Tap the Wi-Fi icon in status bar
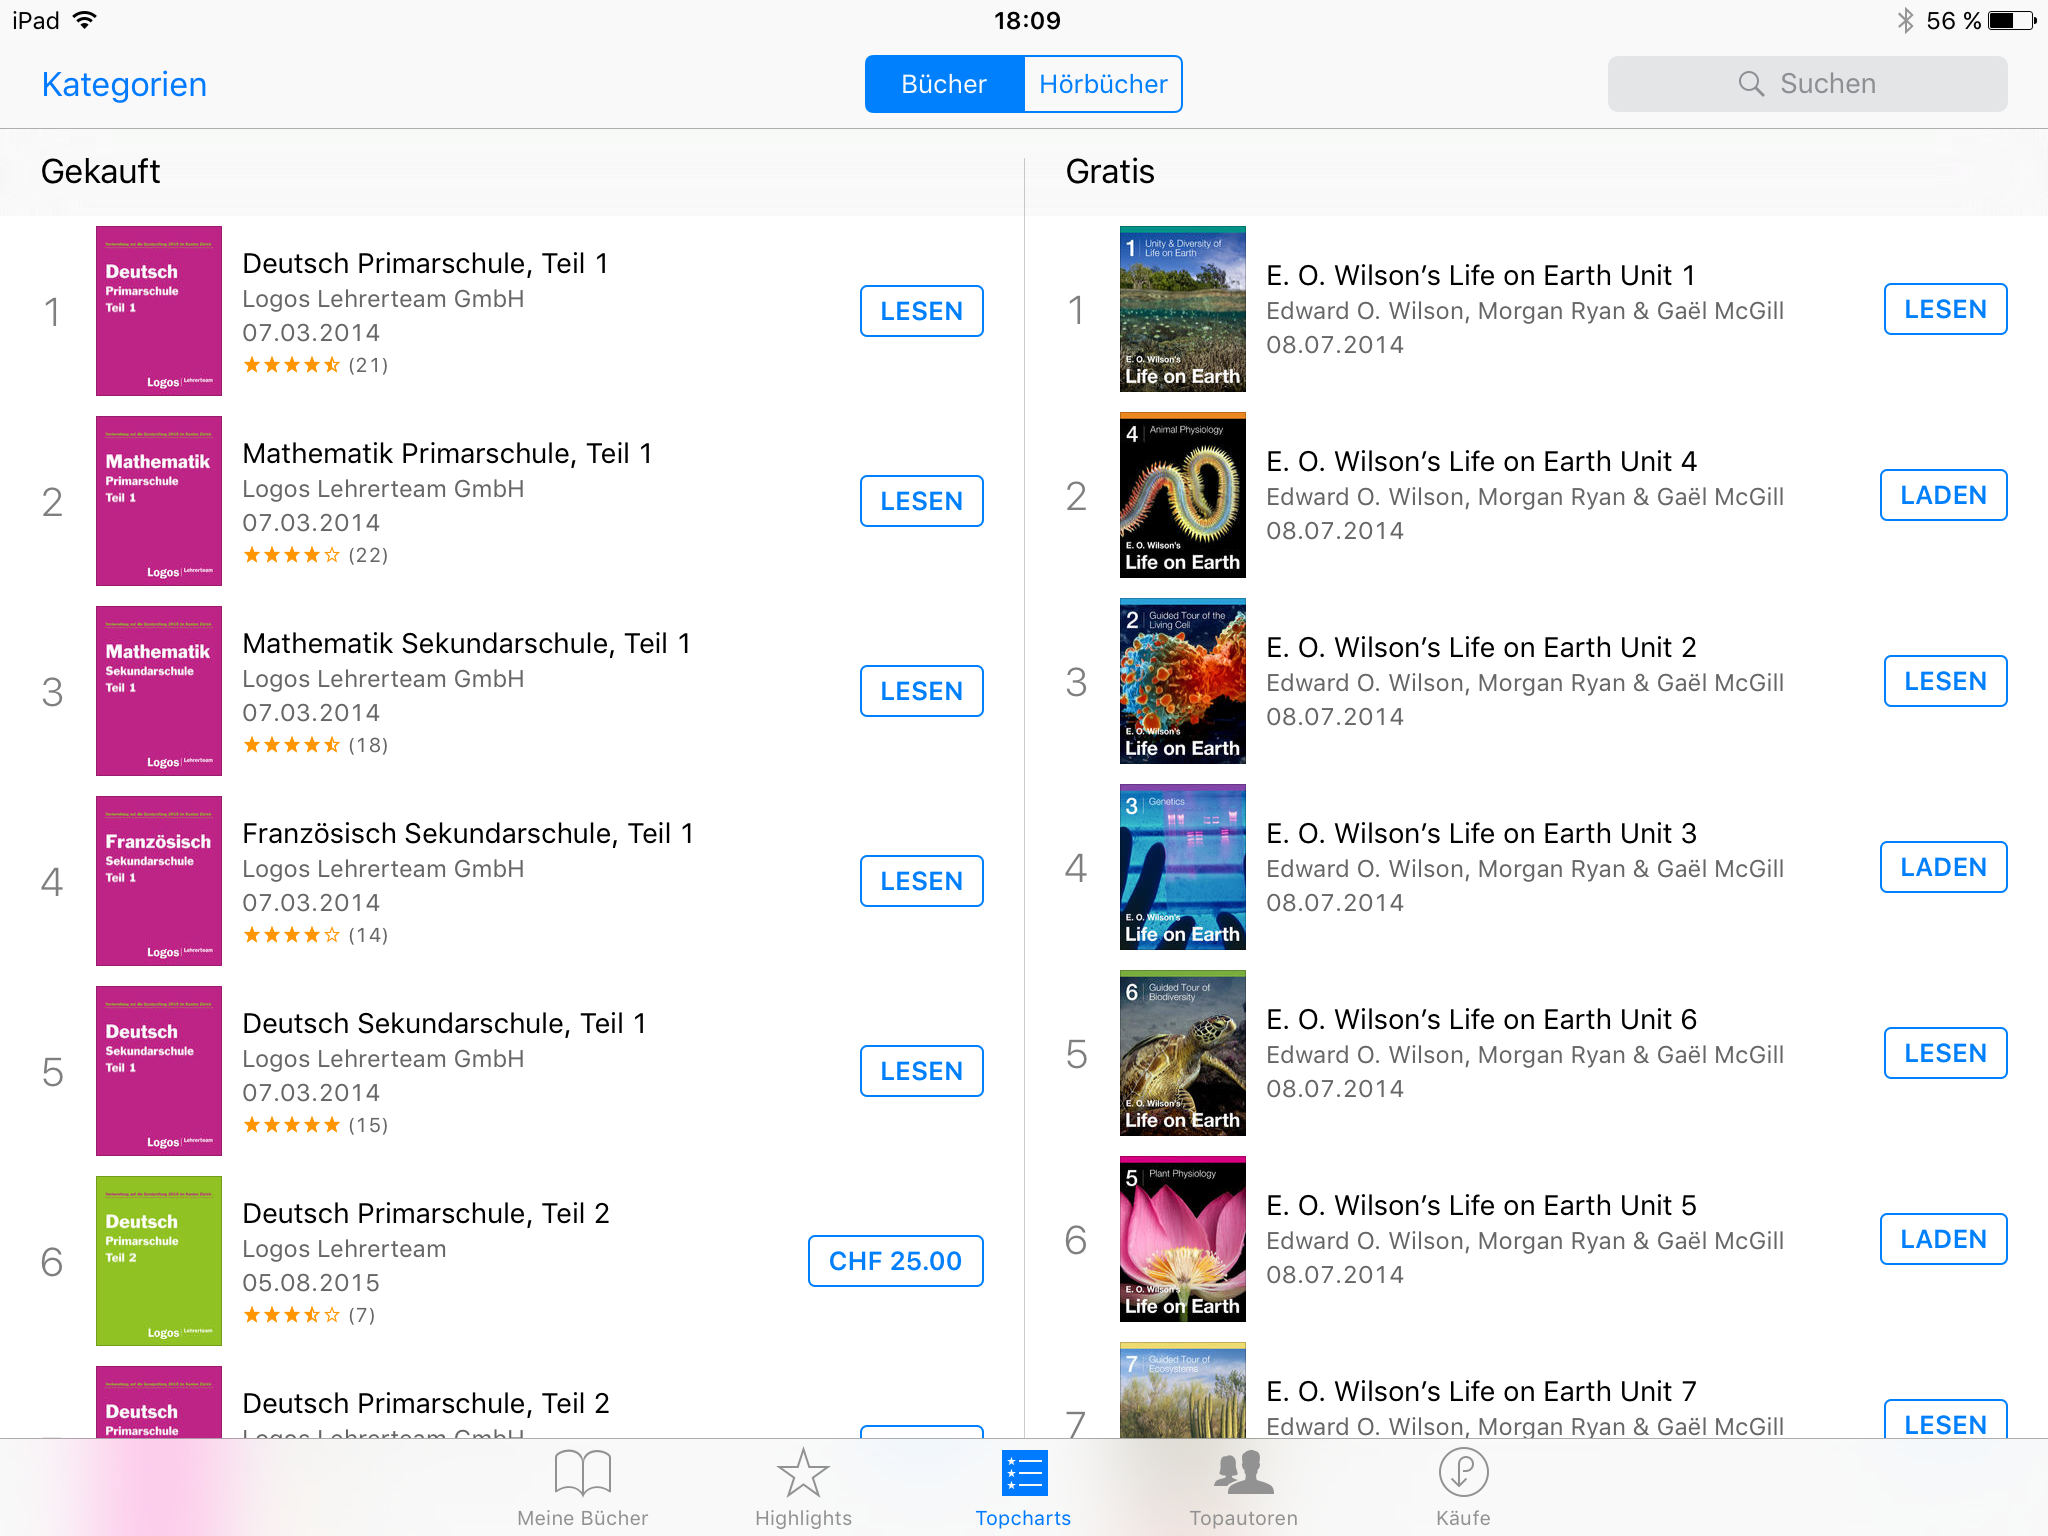Screen dimensions: 2048x1536 click(x=85, y=20)
